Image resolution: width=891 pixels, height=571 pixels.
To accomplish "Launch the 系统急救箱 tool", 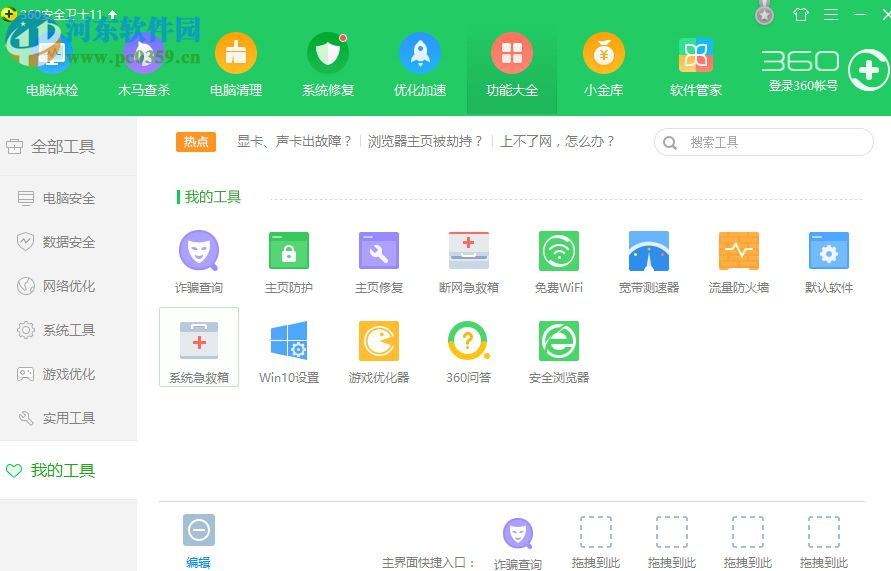I will [199, 347].
